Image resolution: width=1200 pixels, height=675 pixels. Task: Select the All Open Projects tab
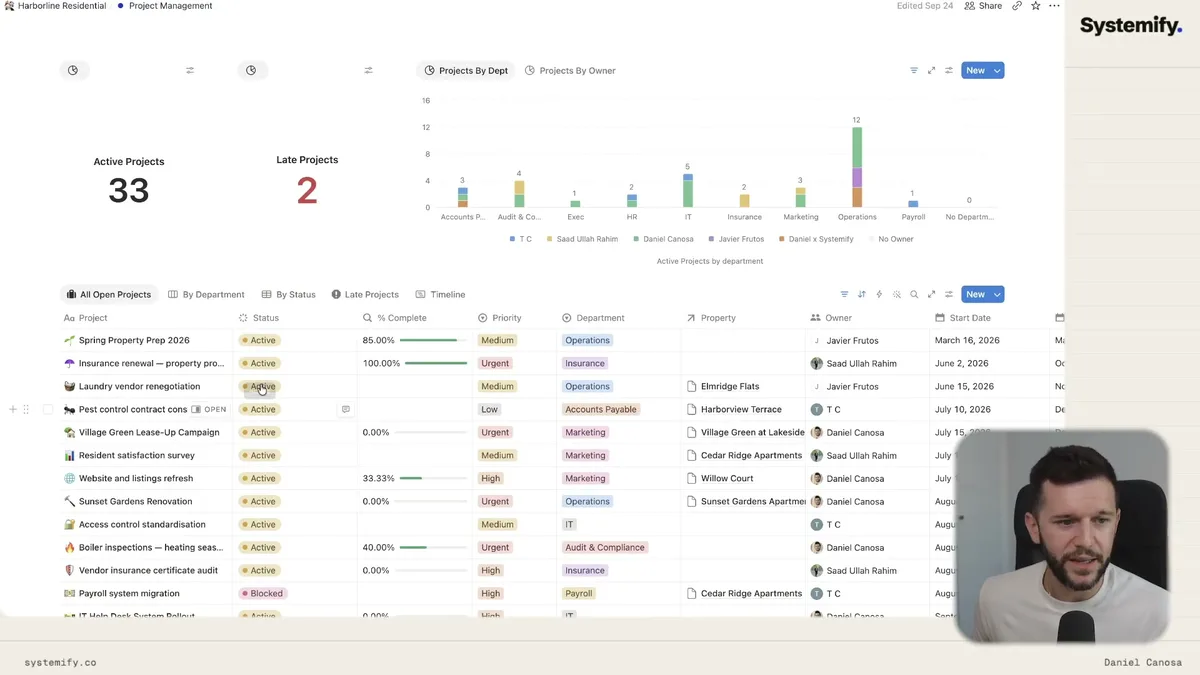(x=109, y=294)
